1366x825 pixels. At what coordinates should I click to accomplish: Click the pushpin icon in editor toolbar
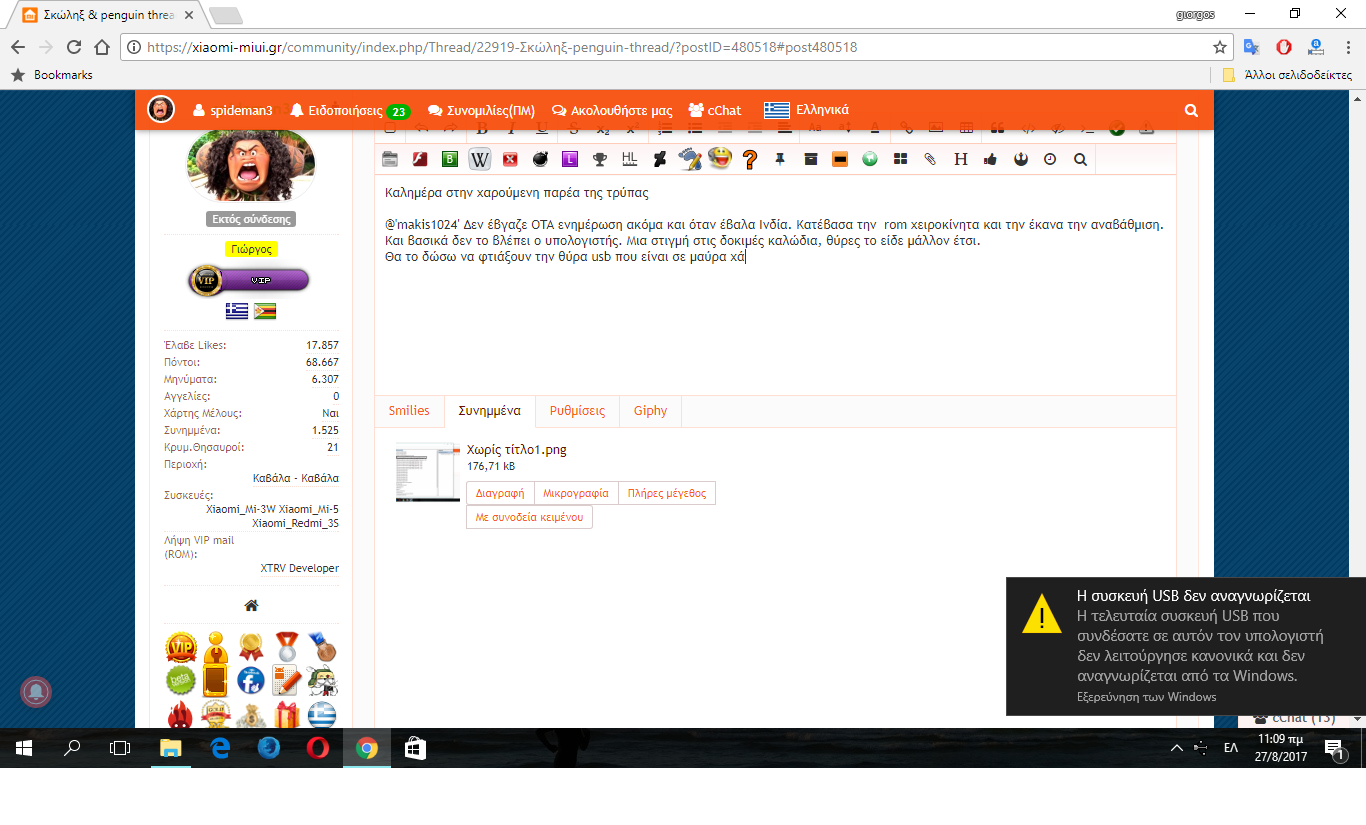coord(780,159)
